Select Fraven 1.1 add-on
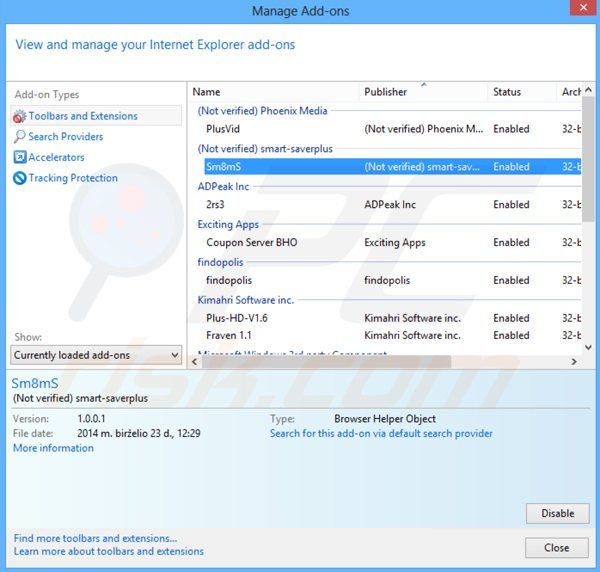Image resolution: width=600 pixels, height=572 pixels. click(229, 336)
